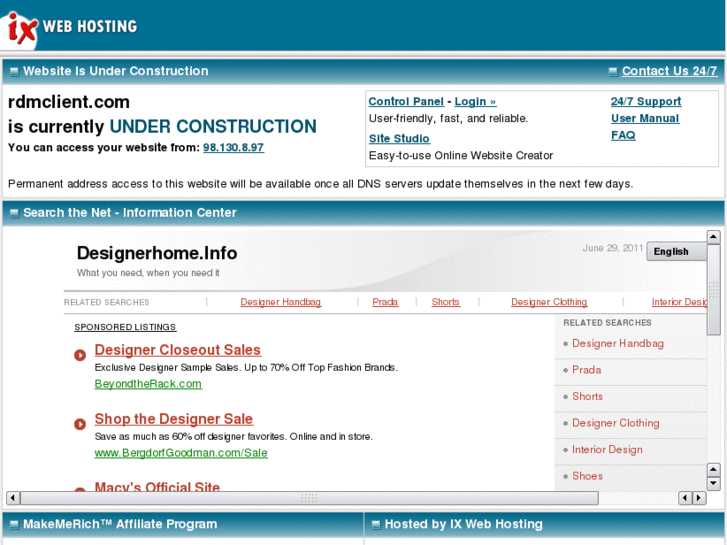727x545 pixels.
Task: Click the MakeMeRich Affiliate Program header icon
Action: point(14,525)
